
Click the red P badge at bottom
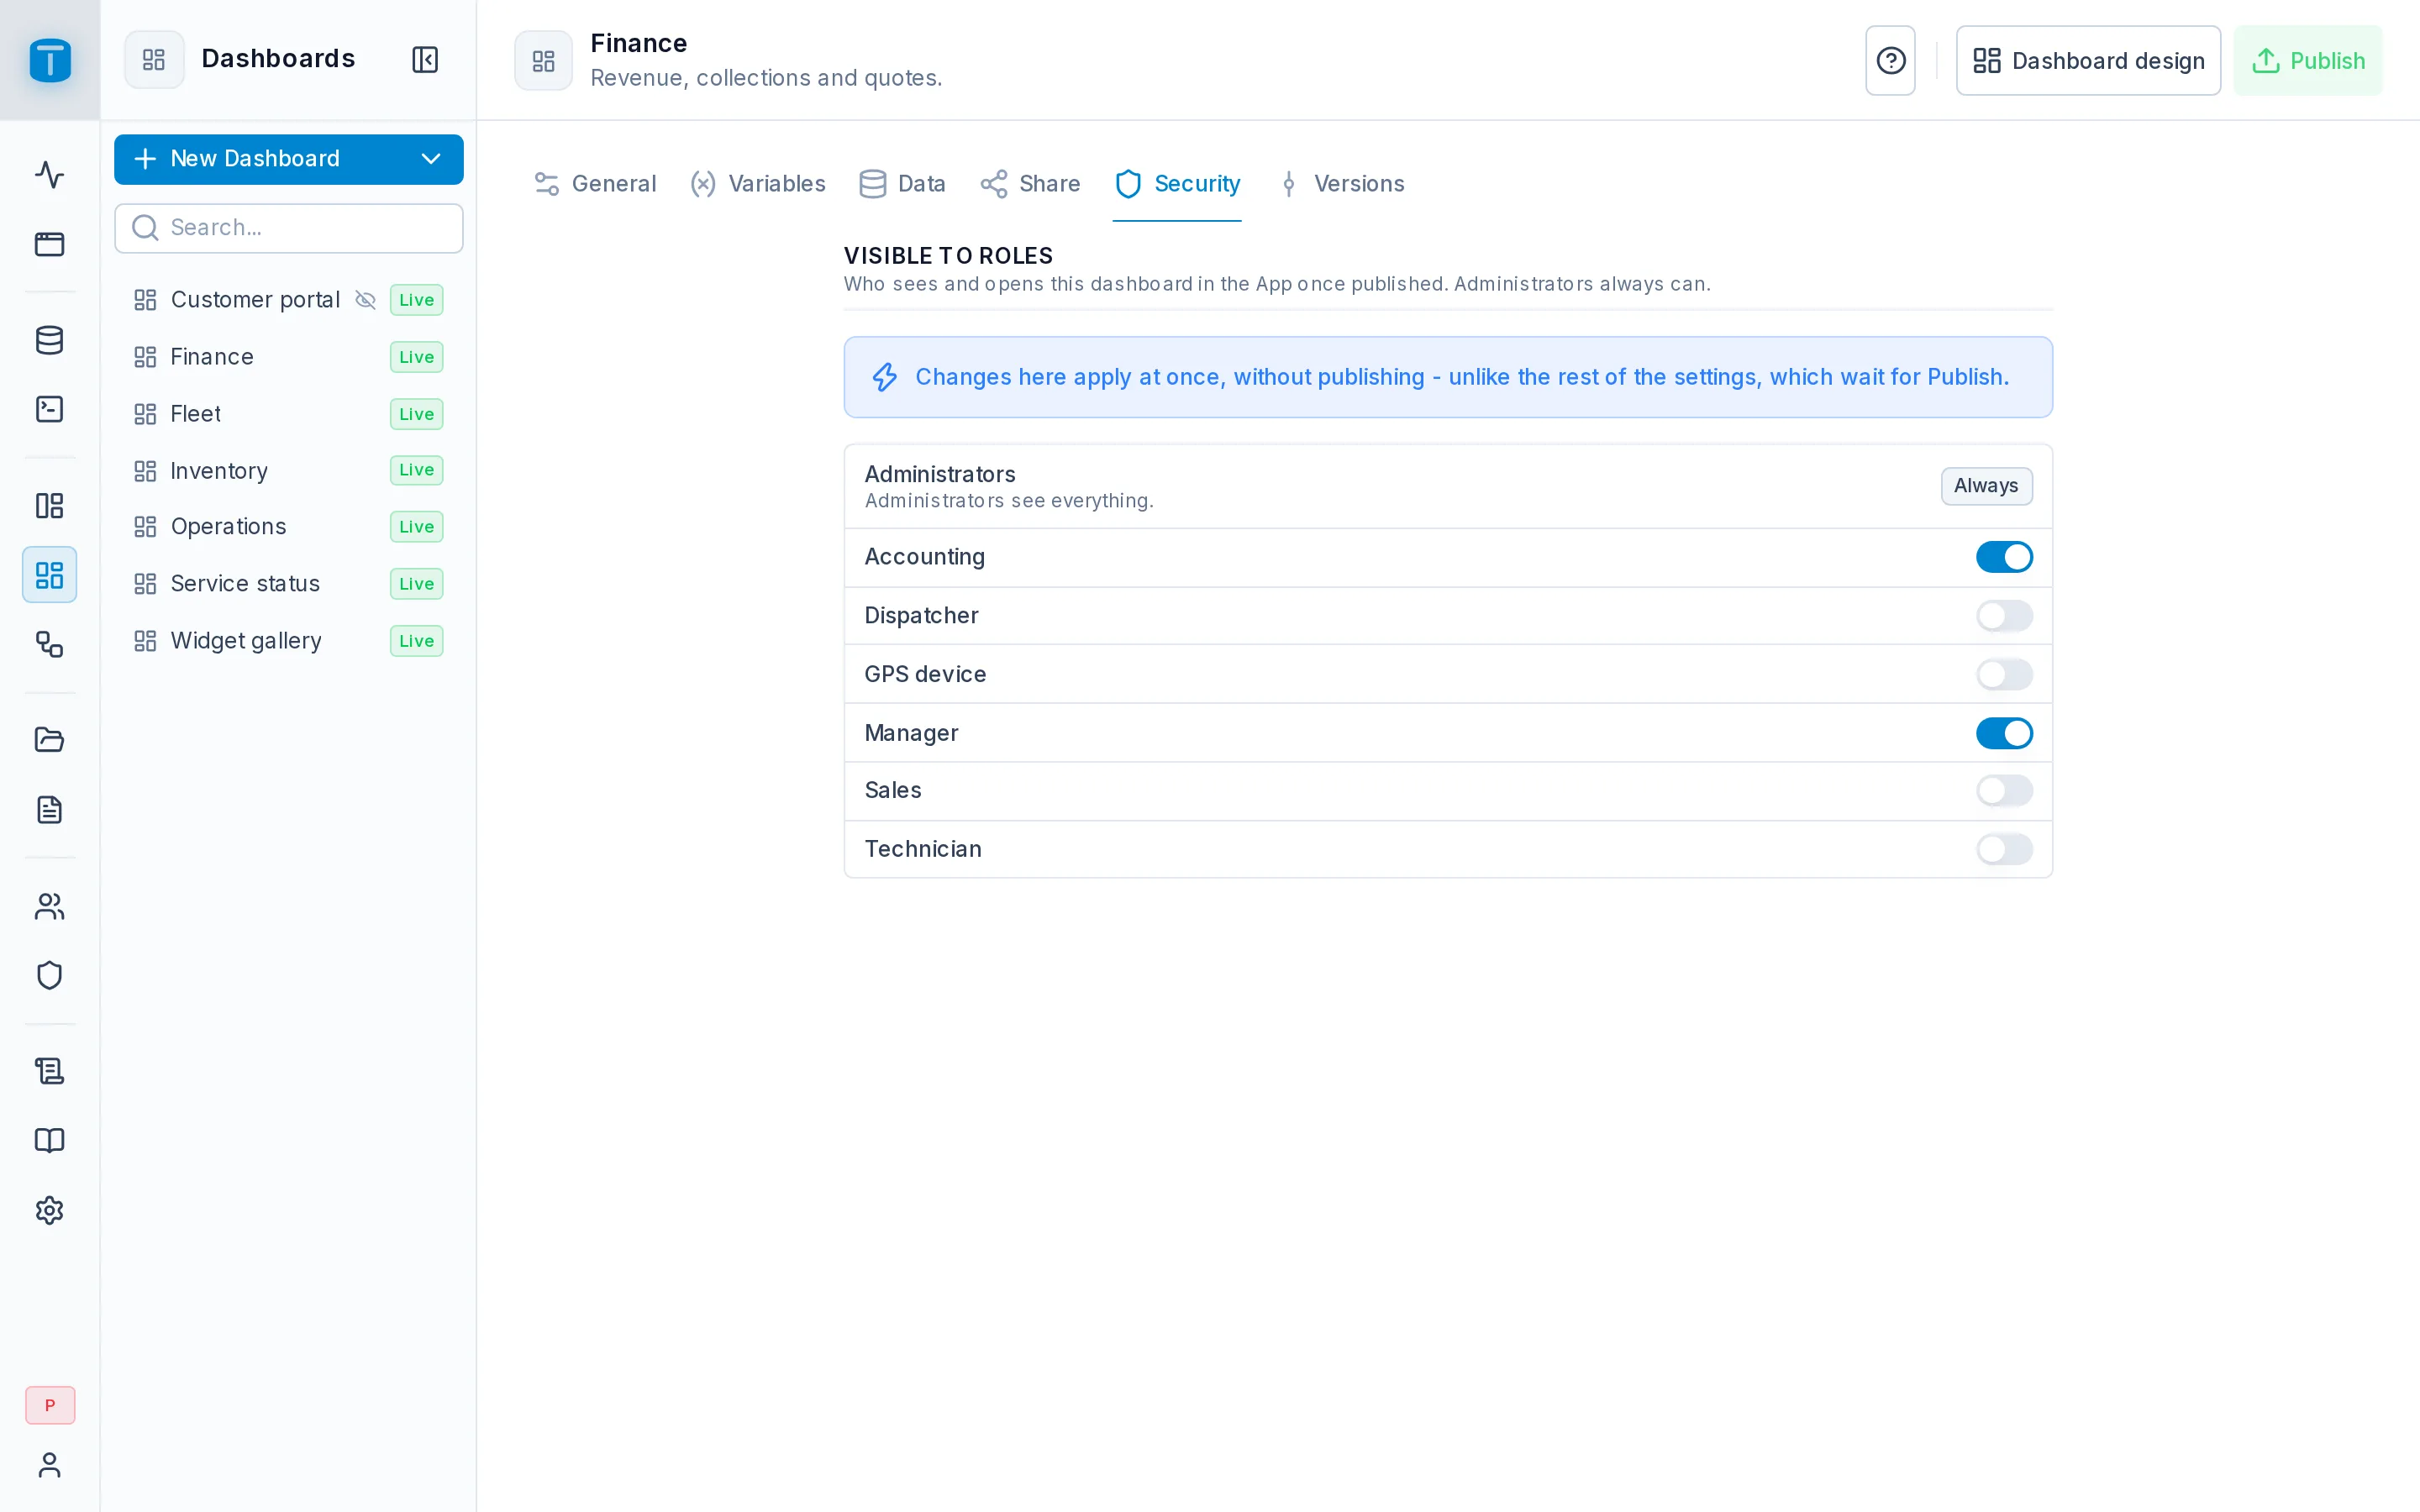[x=50, y=1405]
